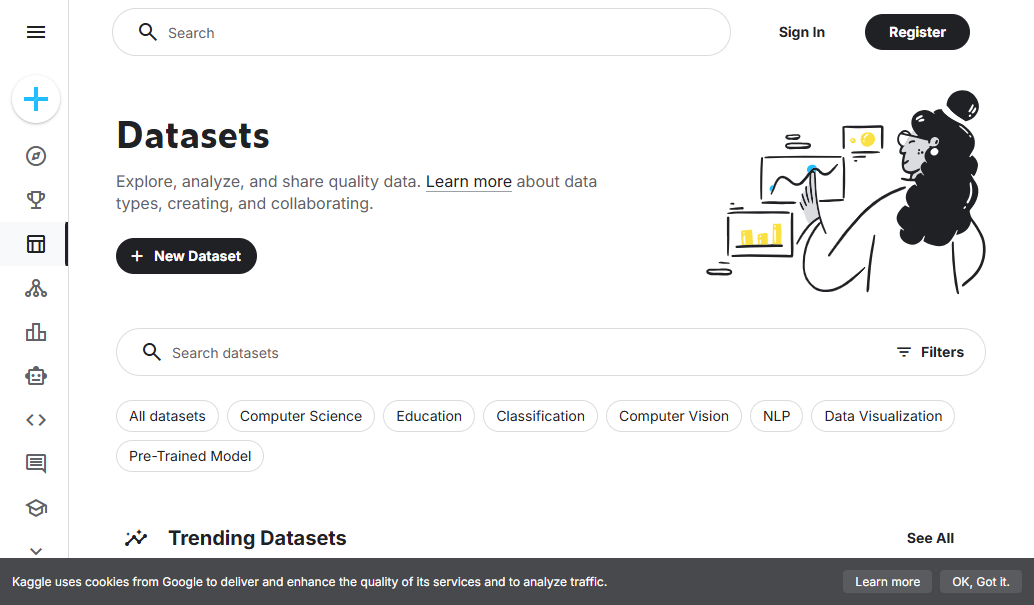Screen dimensions: 1034x605
Task: Open Discussions via the chat icon
Action: [x=36, y=463]
